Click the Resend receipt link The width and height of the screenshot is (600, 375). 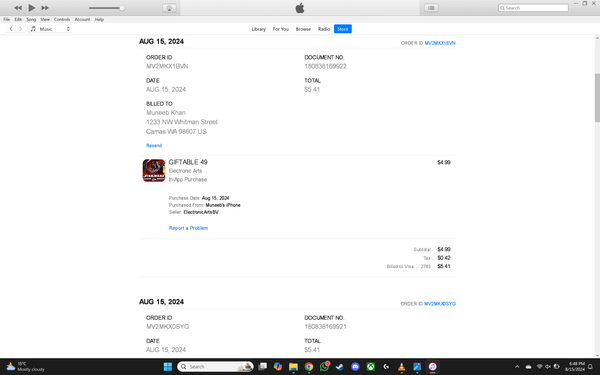point(154,145)
